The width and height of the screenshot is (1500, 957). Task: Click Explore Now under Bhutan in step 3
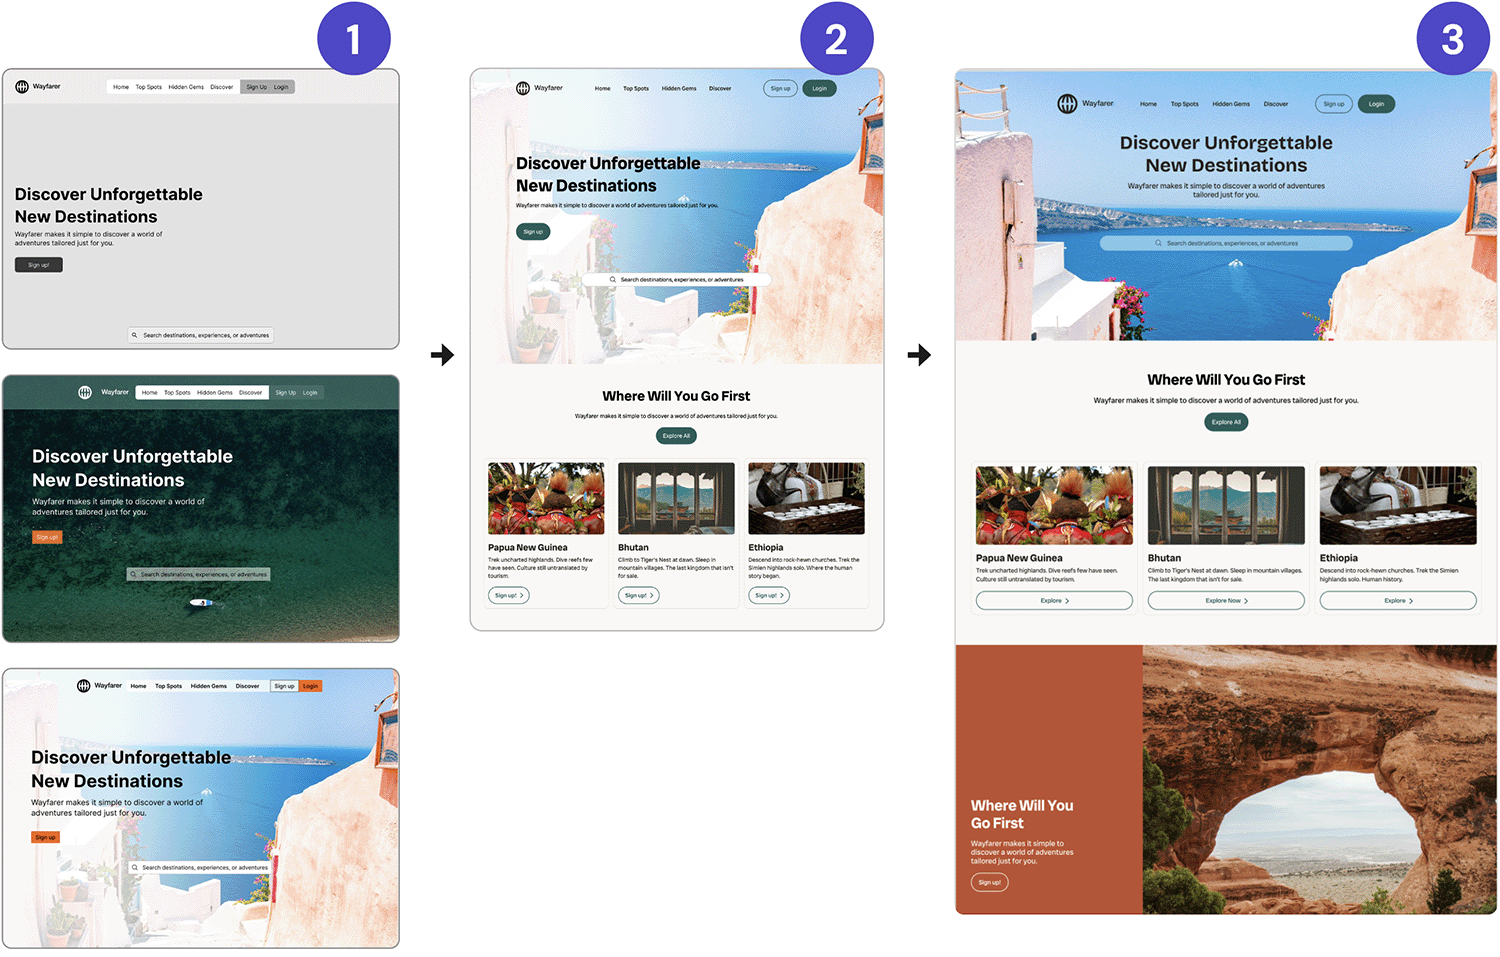[1226, 601]
